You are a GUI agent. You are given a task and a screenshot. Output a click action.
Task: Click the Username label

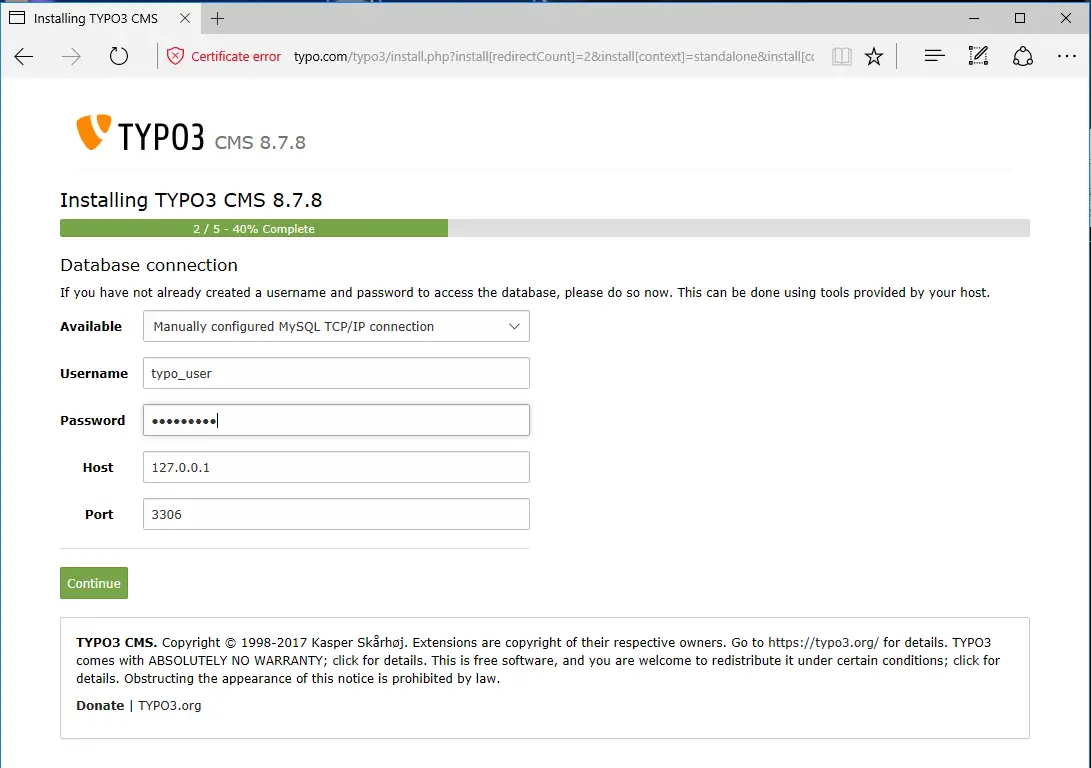coord(94,374)
